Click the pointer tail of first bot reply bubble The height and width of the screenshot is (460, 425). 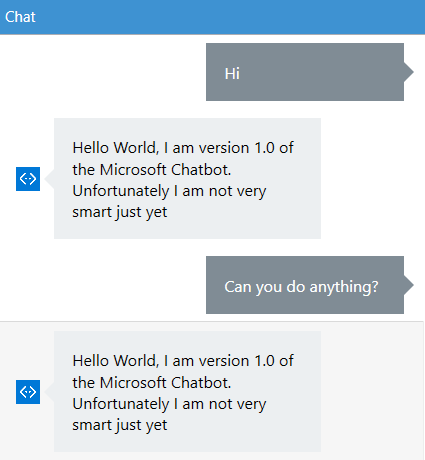49,179
